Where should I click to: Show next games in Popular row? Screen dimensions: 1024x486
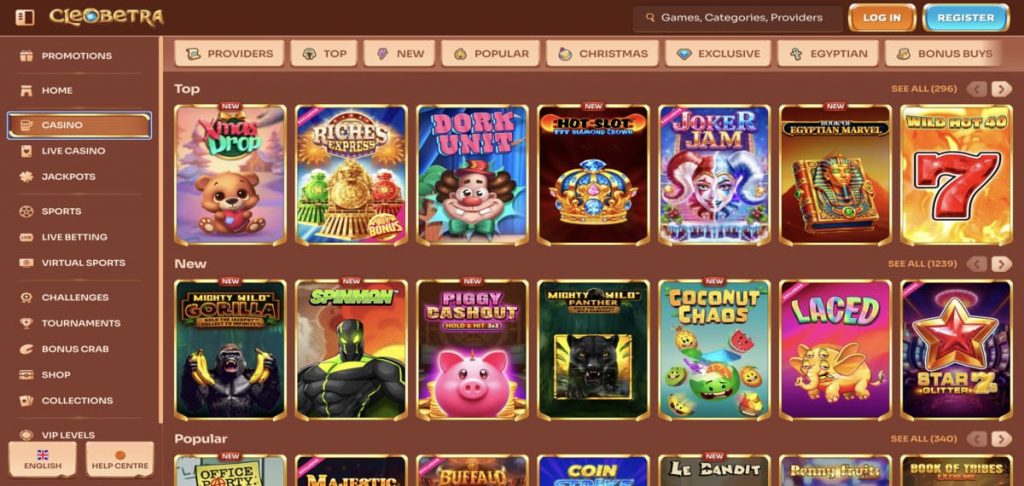1001,439
